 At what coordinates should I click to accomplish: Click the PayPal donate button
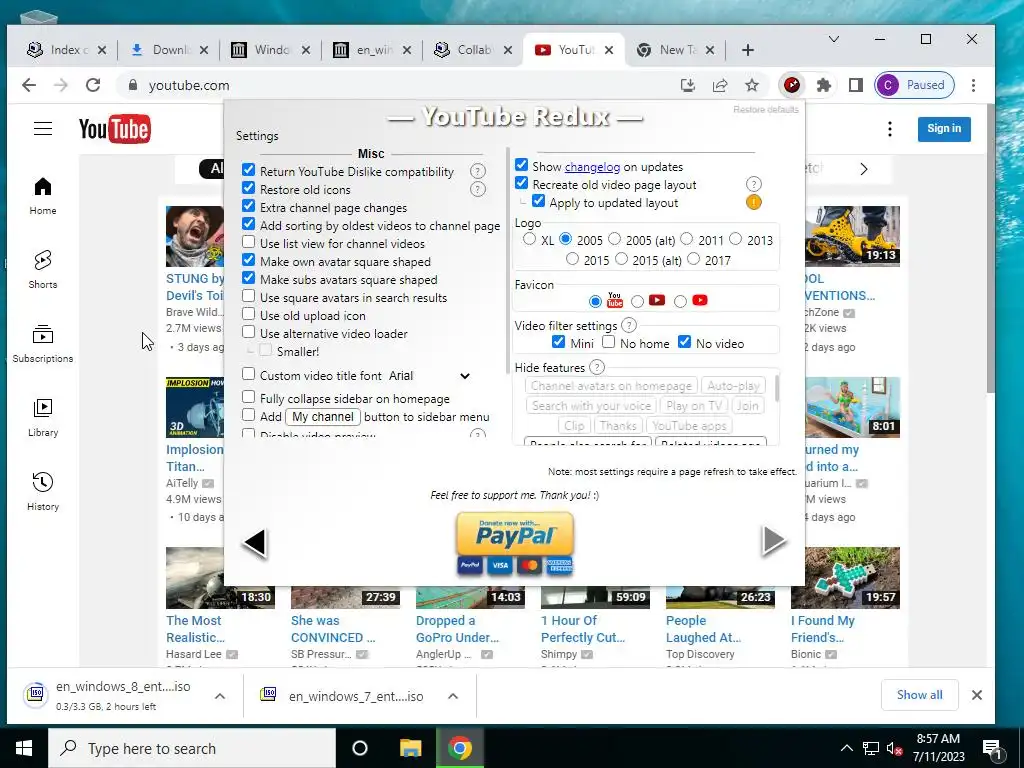515,543
